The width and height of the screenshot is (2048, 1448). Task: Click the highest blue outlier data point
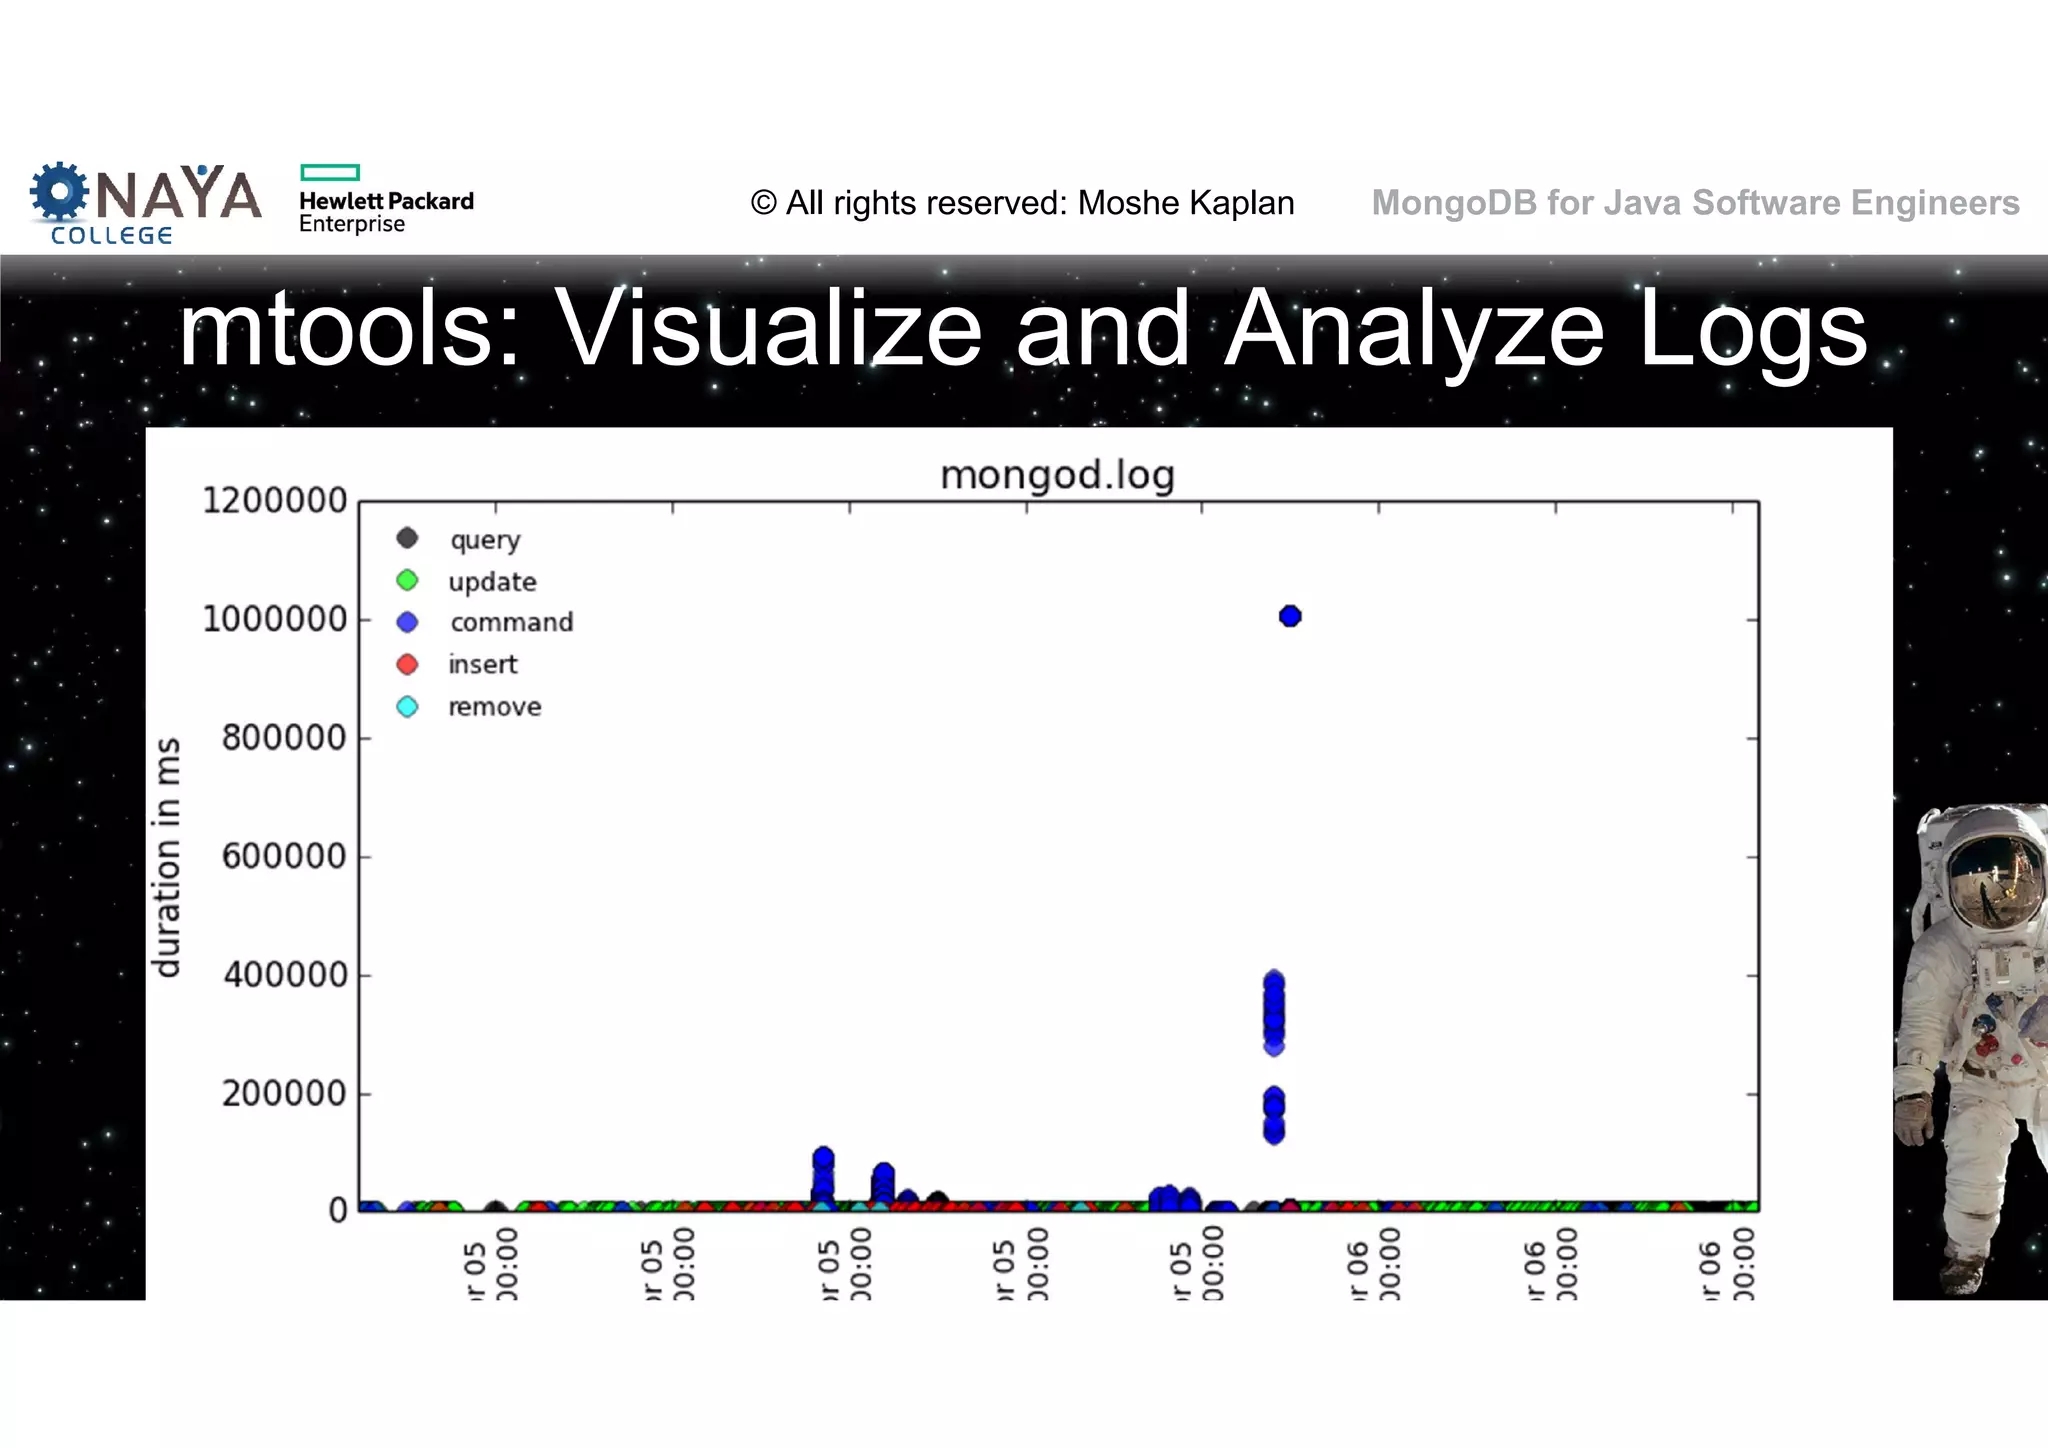click(1290, 616)
